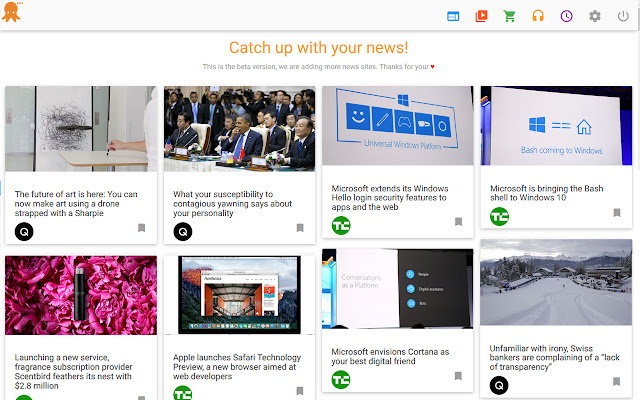Open snowy Swiss village image
This screenshot has width=640, height=400.
coord(556,282)
